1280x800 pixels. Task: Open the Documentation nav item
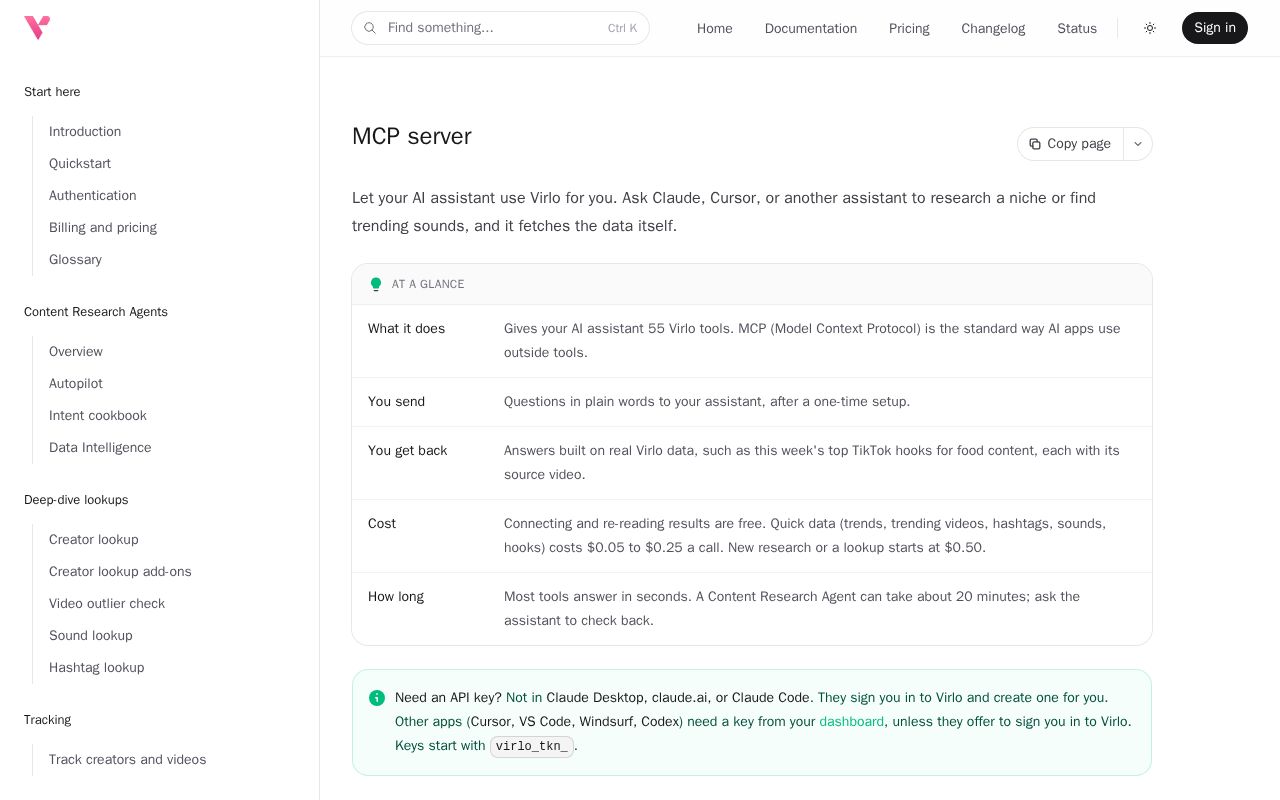point(811,28)
